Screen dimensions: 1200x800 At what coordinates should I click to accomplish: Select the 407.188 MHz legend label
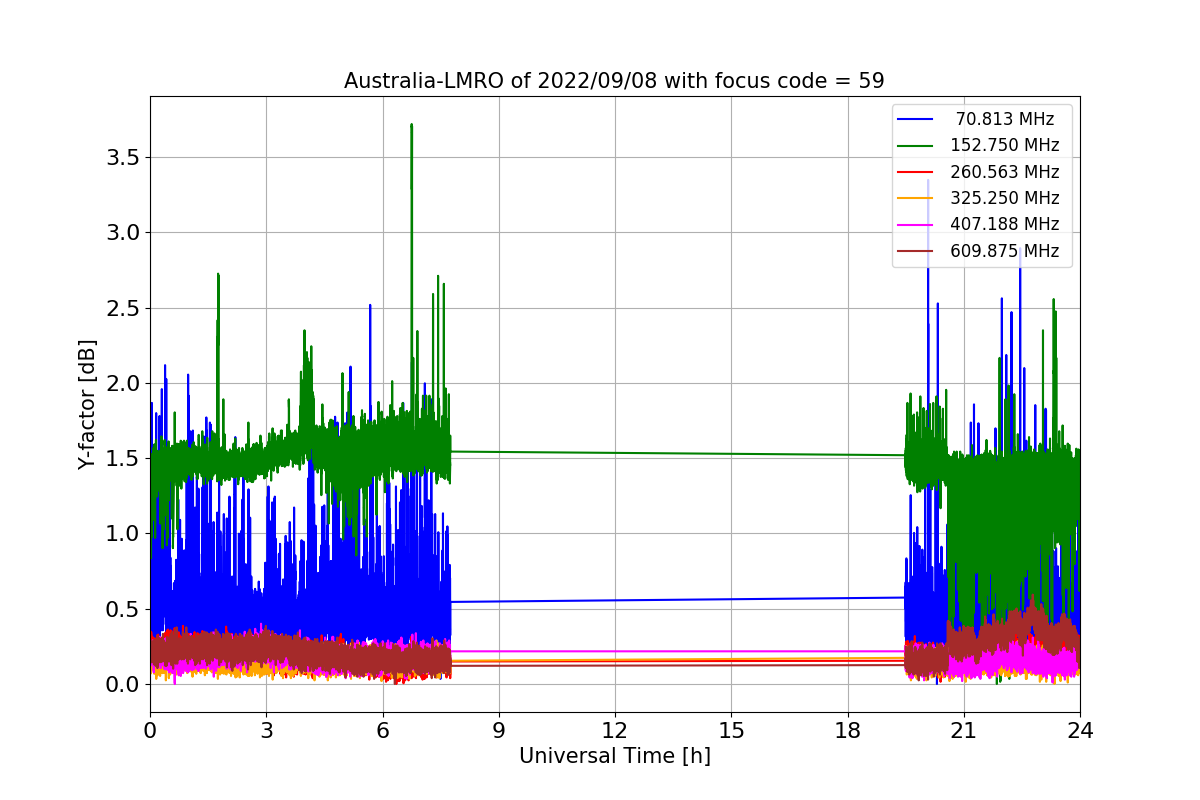point(1005,225)
